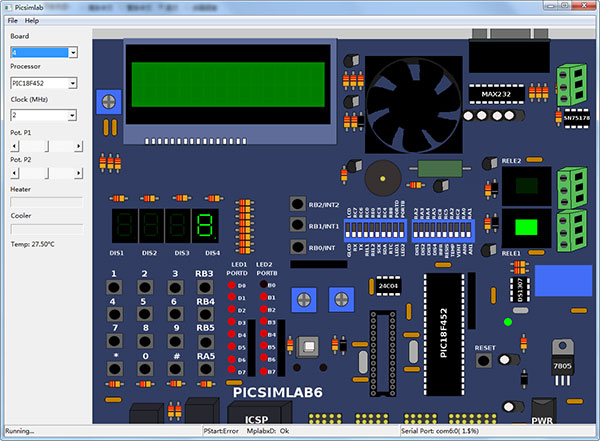Push the RA5 button beside keypad
This screenshot has height=441, width=600.
205,369
